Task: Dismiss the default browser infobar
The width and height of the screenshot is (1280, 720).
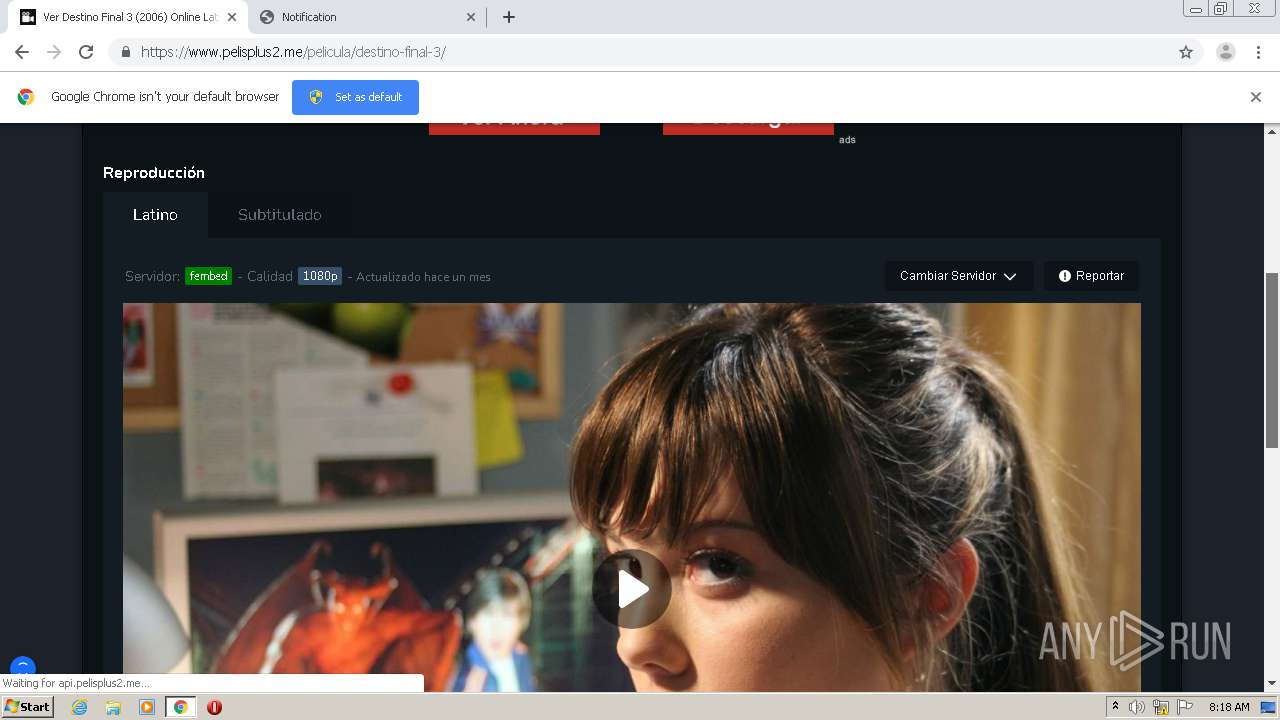Action: [x=1255, y=97]
